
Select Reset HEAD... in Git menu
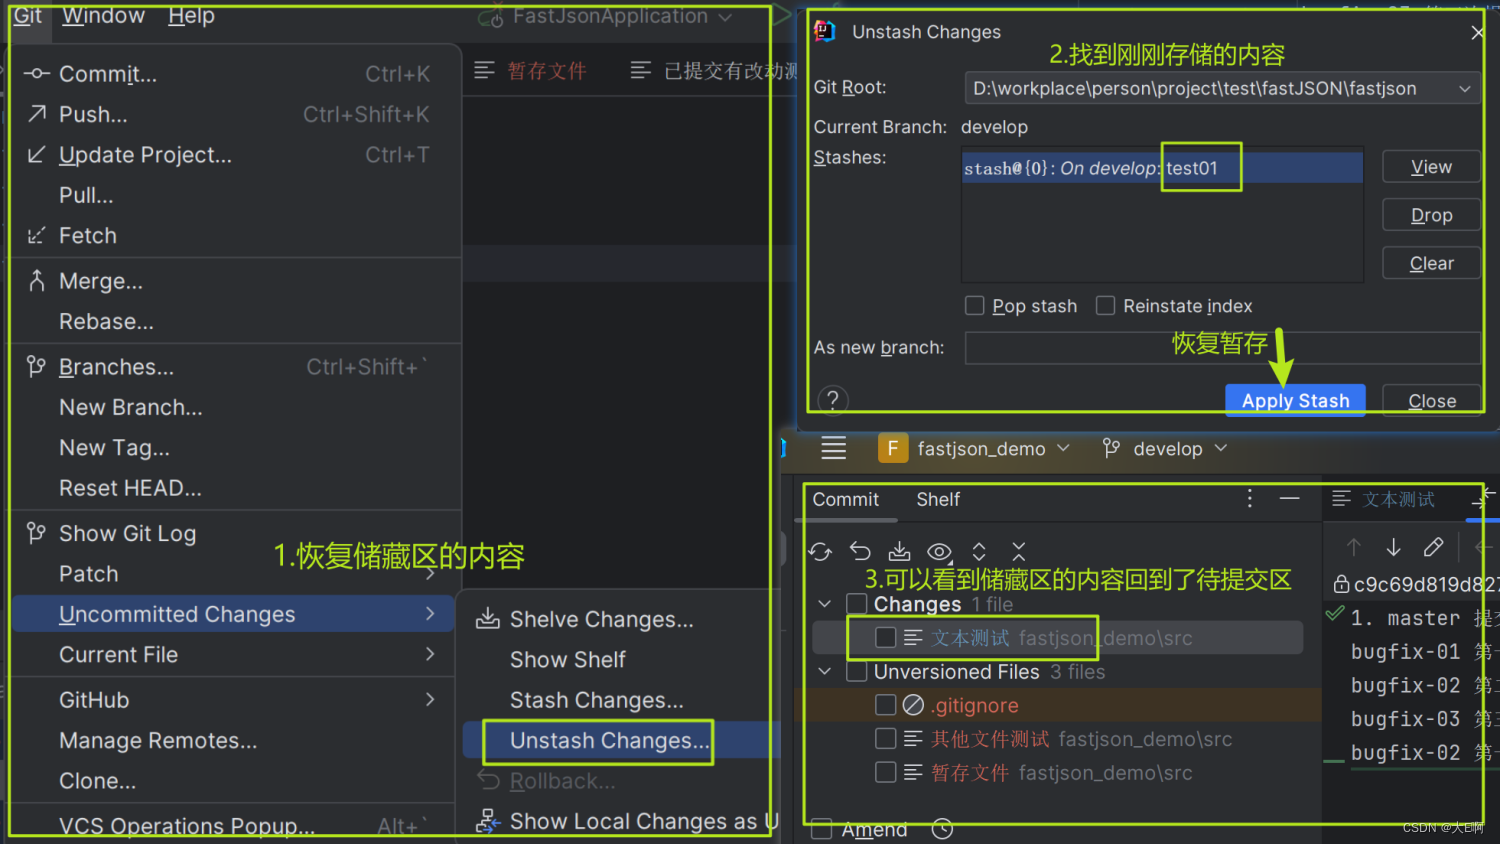[x=130, y=488]
